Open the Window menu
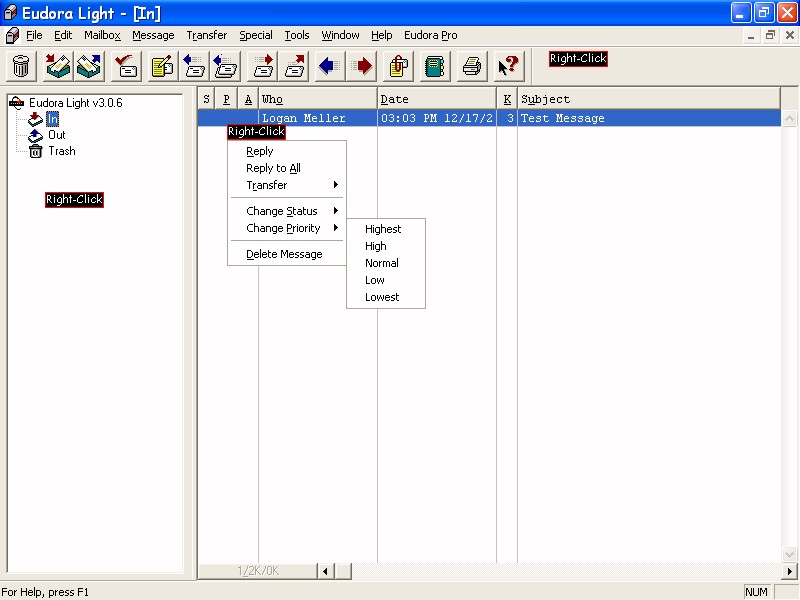This screenshot has height=600, width=800. point(340,35)
